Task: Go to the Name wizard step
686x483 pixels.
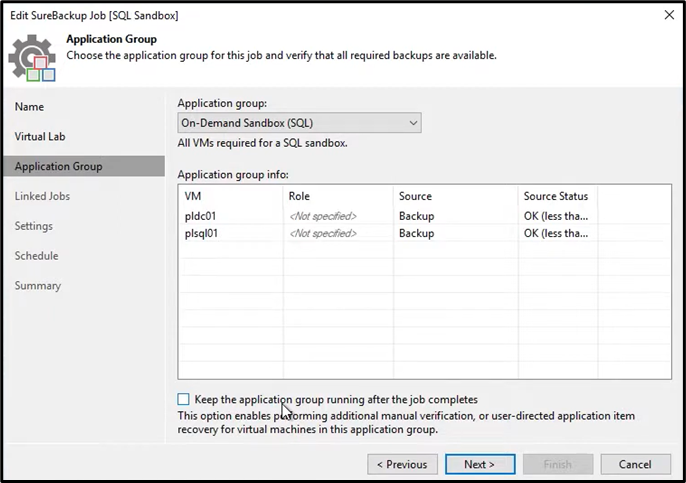Action: [x=29, y=107]
